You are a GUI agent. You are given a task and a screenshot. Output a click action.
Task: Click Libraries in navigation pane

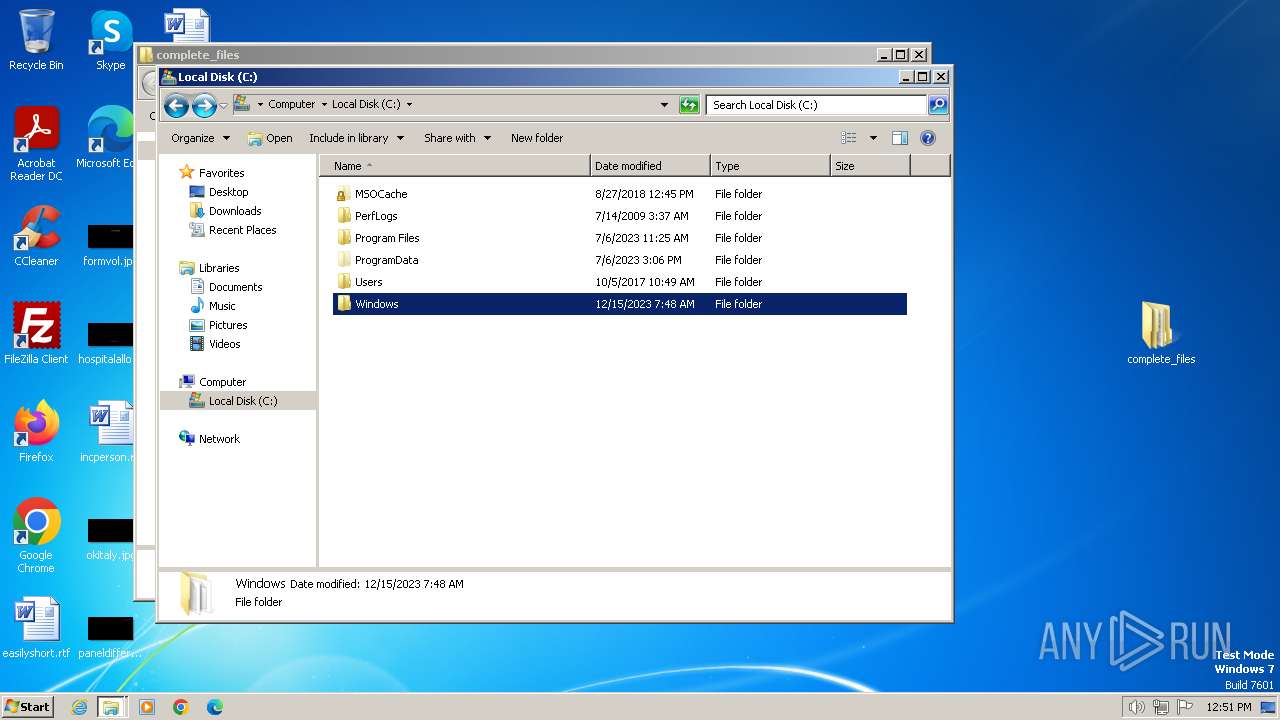click(219, 268)
